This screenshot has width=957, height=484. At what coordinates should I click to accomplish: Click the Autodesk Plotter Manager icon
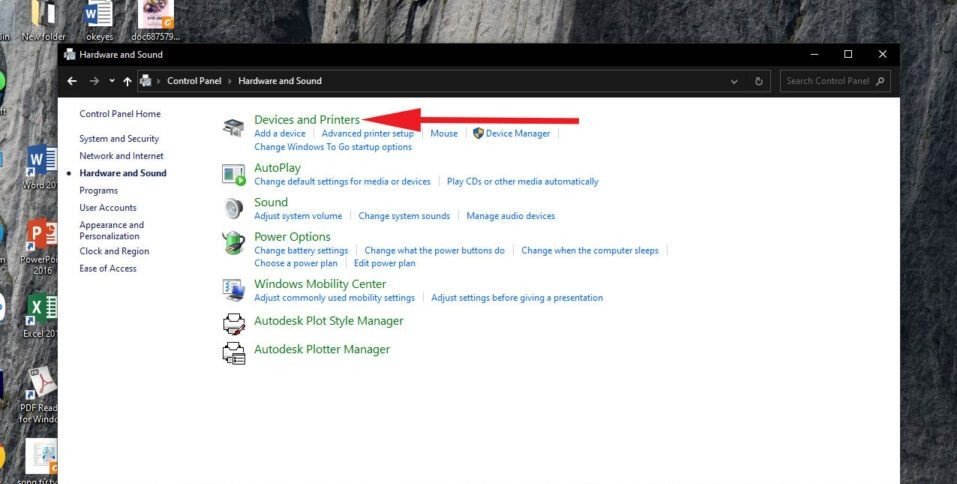(x=233, y=351)
